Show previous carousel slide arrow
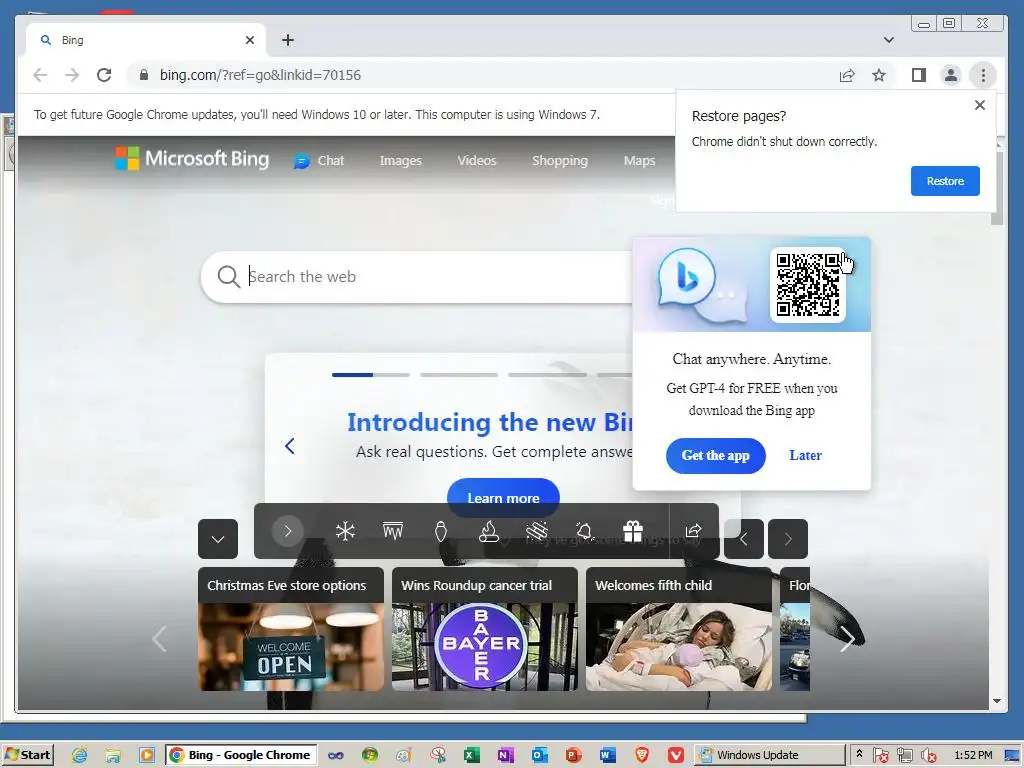This screenshot has width=1024, height=768. pyautogui.click(x=290, y=446)
